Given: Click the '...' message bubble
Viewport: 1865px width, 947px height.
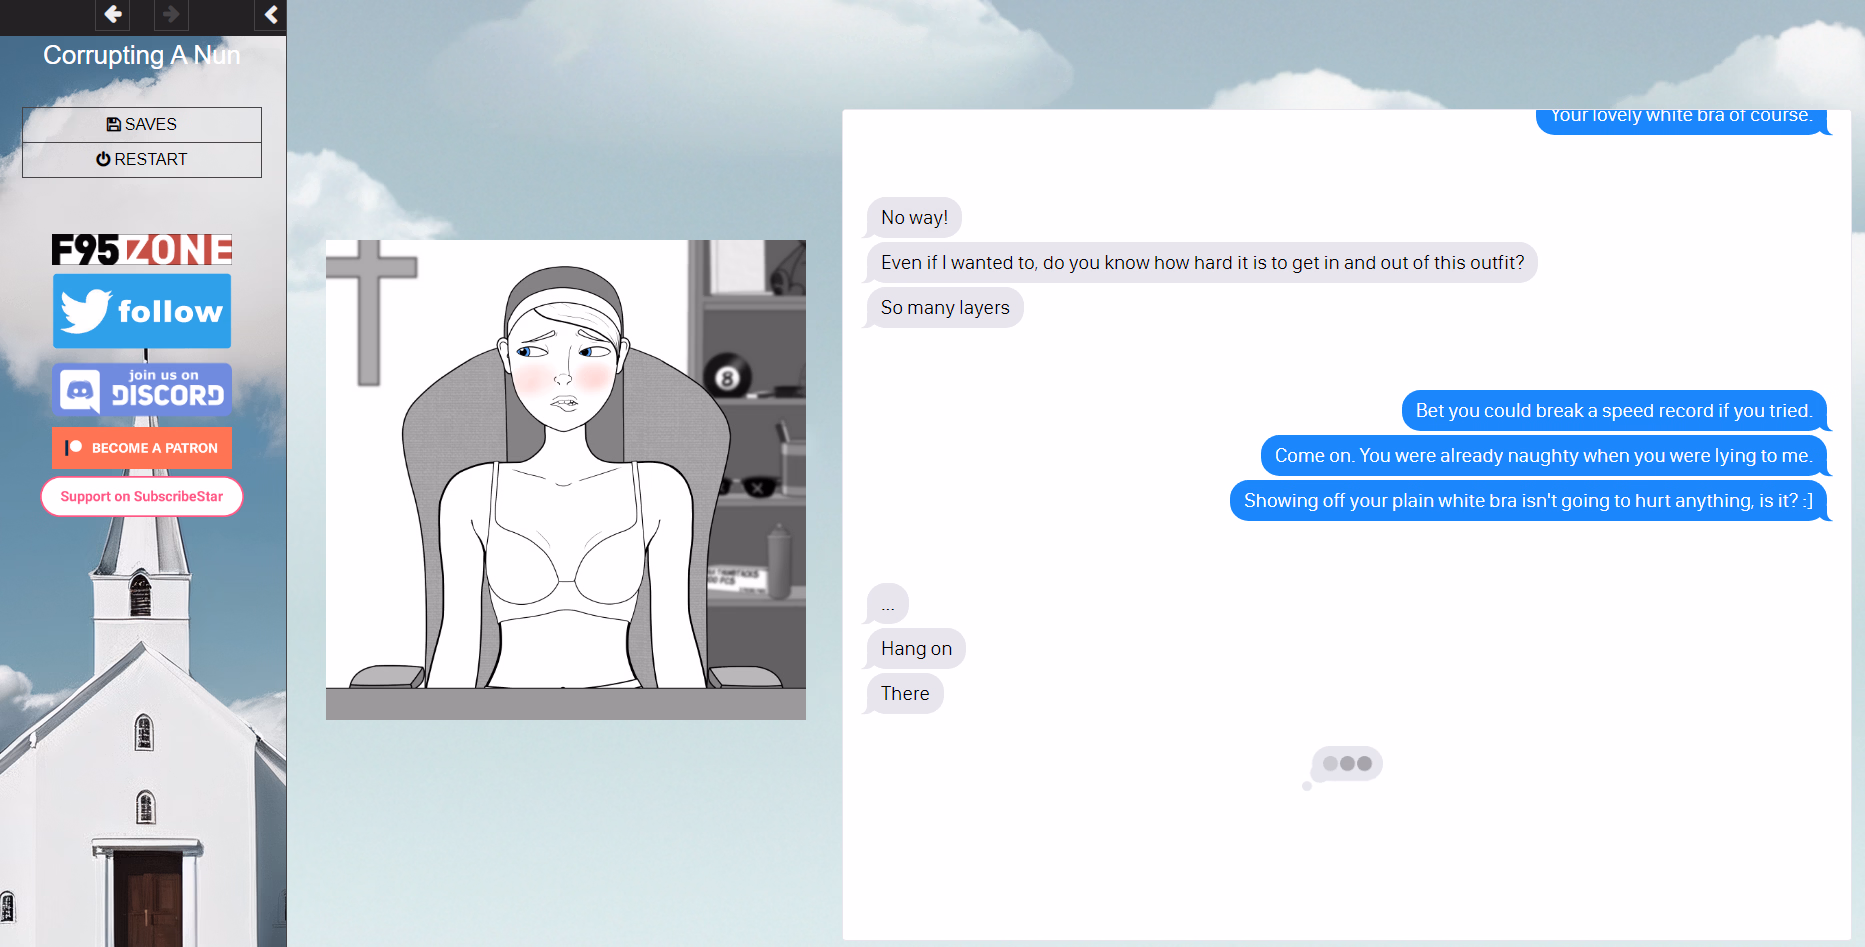Looking at the screenshot, I should [x=888, y=604].
